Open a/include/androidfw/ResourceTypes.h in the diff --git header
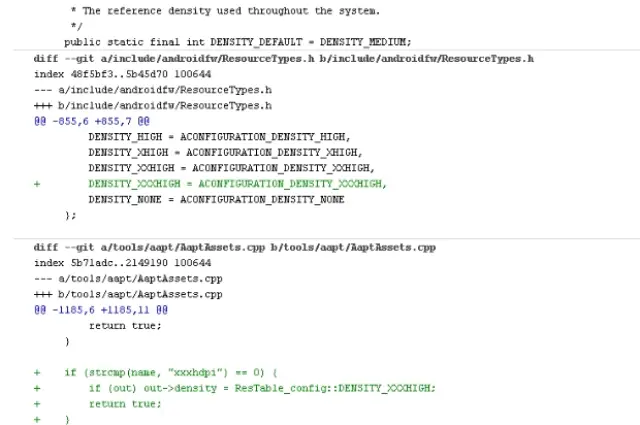 [191, 58]
